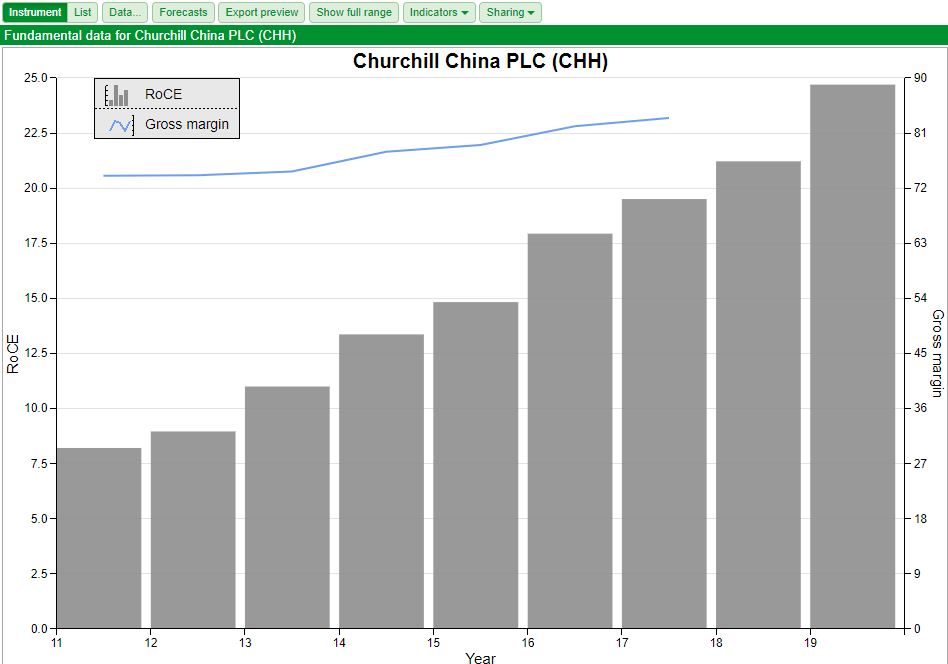Screen dimensions: 948x664
Task: Select the Gross margin legend label
Action: 187,124
